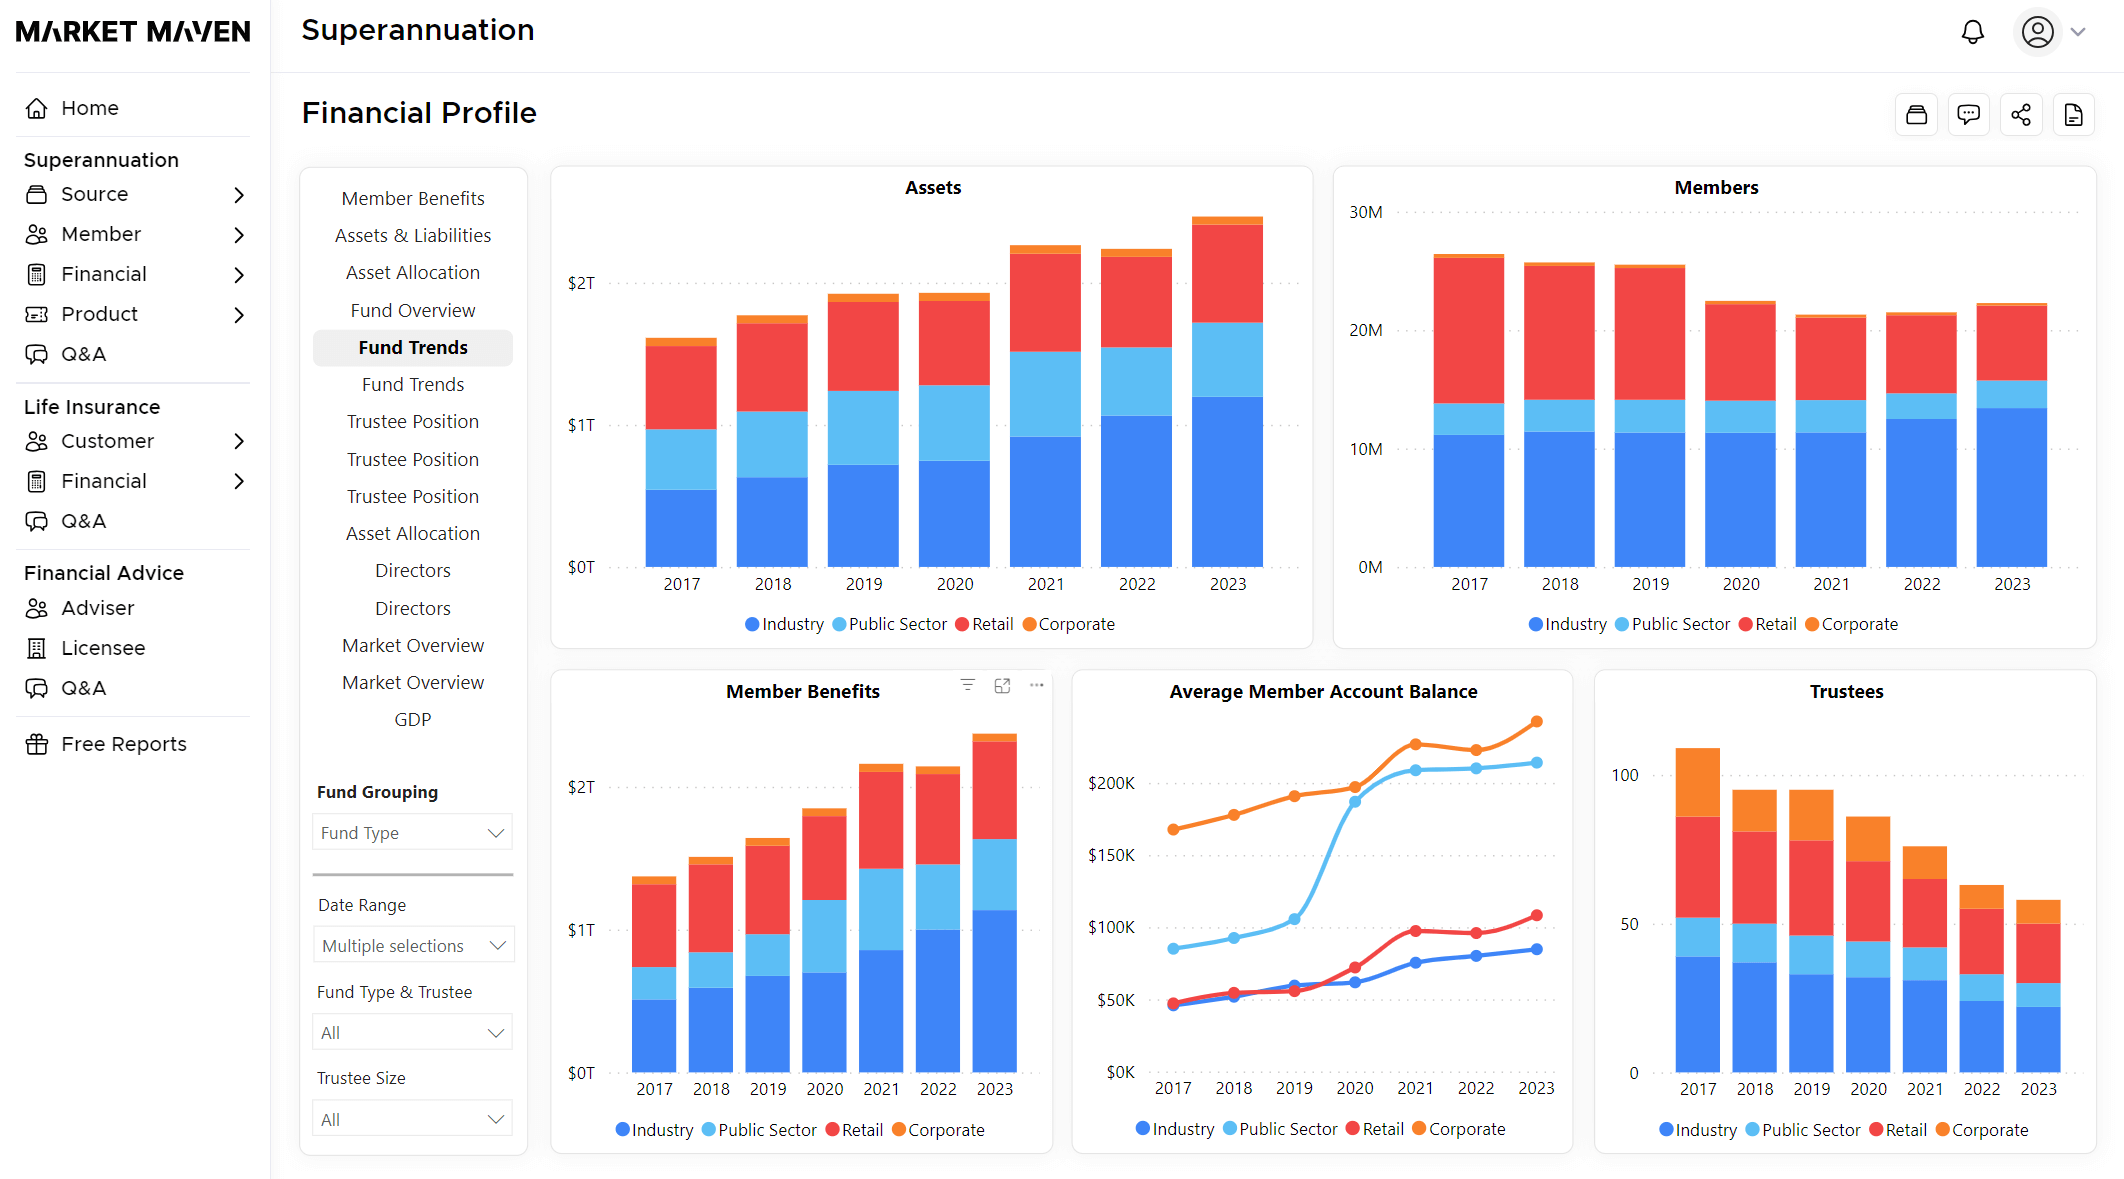Click the user profile avatar
Image resolution: width=2124 pixels, height=1179 pixels.
point(2037,31)
